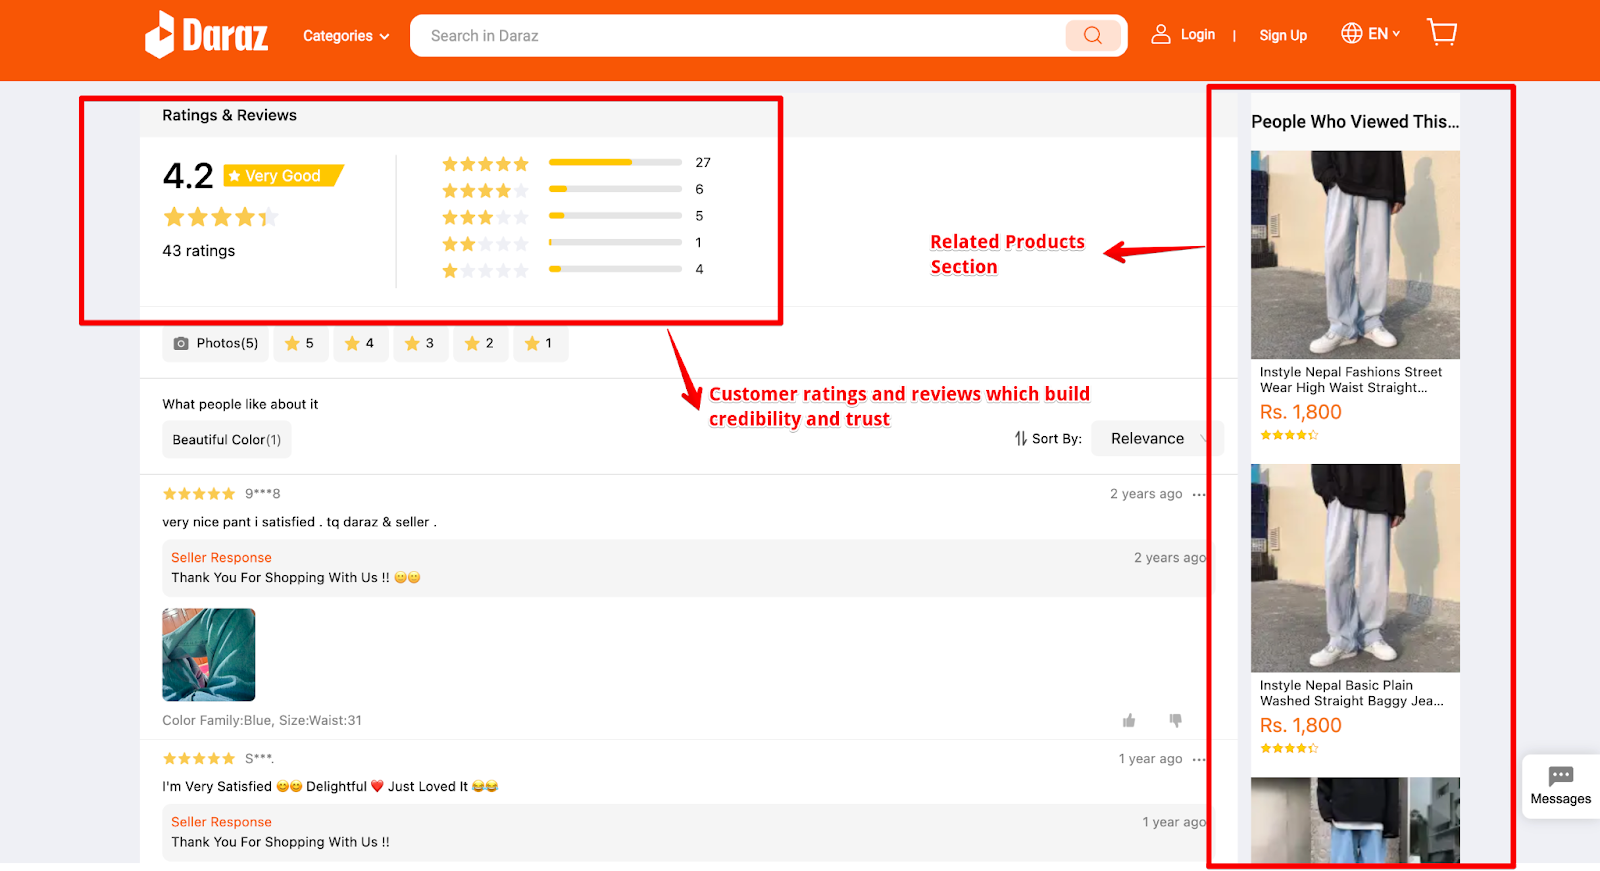Filter reviews by 3 stars
This screenshot has width=1600, height=871.
point(420,343)
